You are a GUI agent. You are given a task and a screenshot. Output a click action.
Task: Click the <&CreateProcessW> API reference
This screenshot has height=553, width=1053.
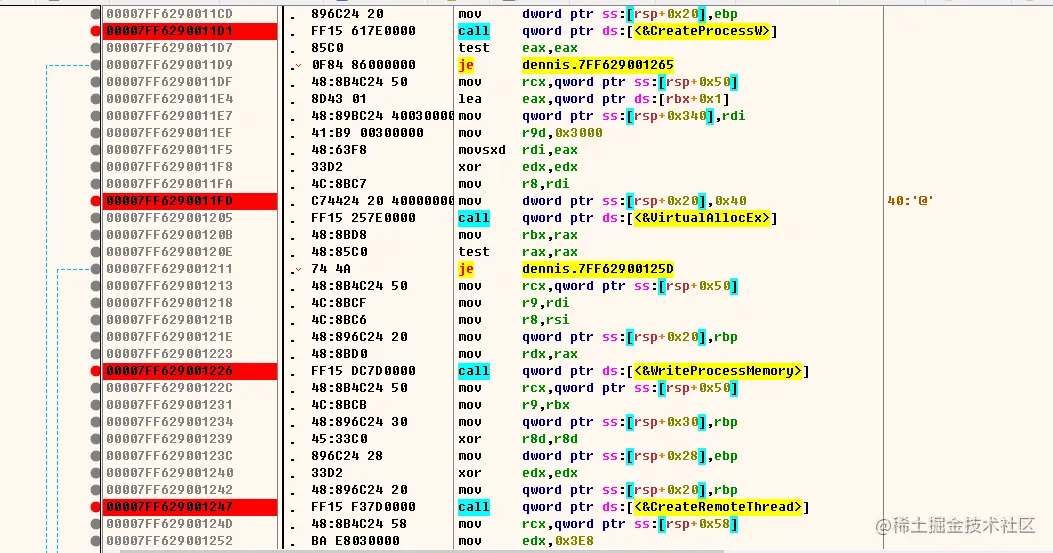coord(702,31)
